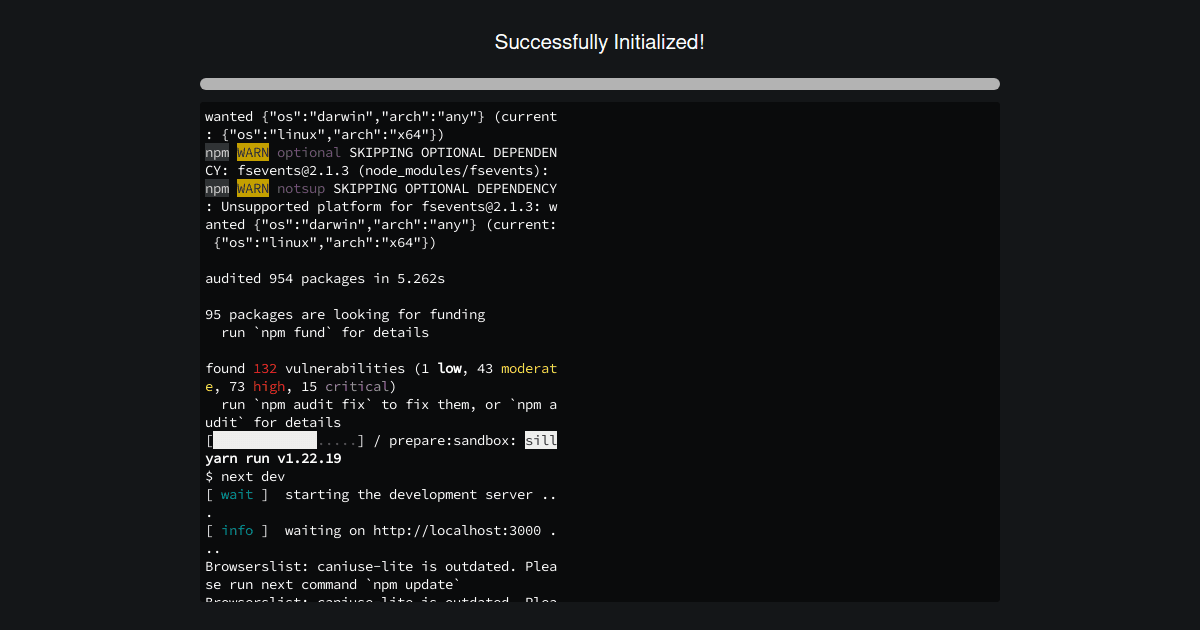
Task: Click the next dev command line
Action: (245, 476)
